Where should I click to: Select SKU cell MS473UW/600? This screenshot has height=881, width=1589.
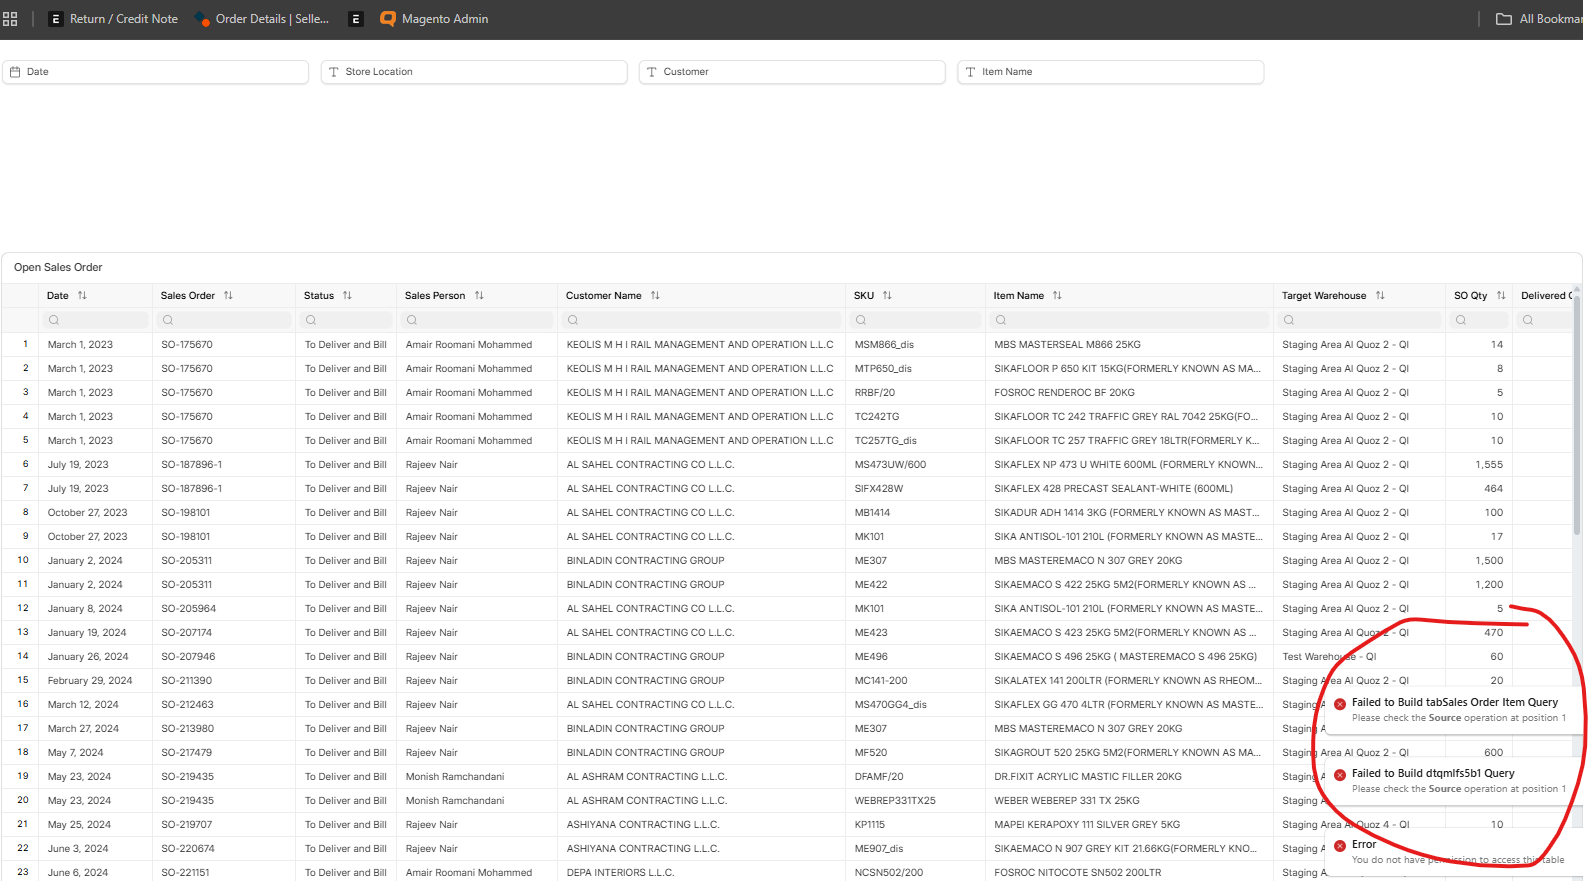point(890,465)
